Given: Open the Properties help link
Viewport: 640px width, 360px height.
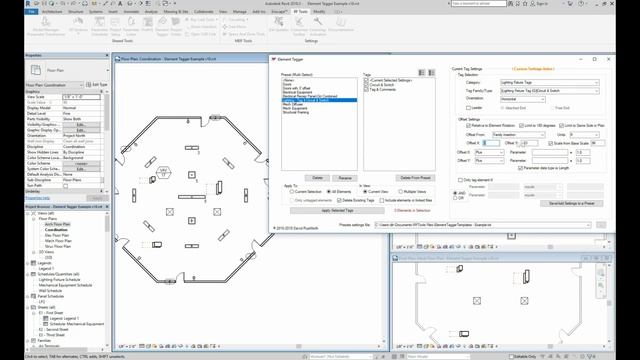Looking at the screenshot, I should [38, 198].
